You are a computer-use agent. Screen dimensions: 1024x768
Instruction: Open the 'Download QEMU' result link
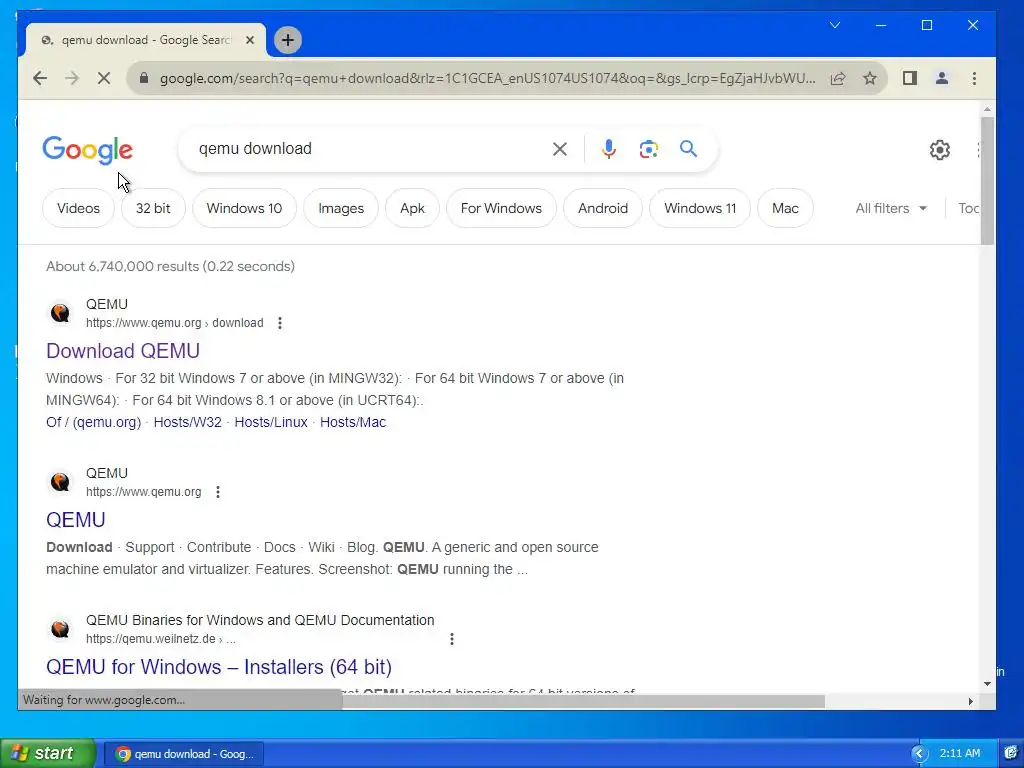click(123, 351)
